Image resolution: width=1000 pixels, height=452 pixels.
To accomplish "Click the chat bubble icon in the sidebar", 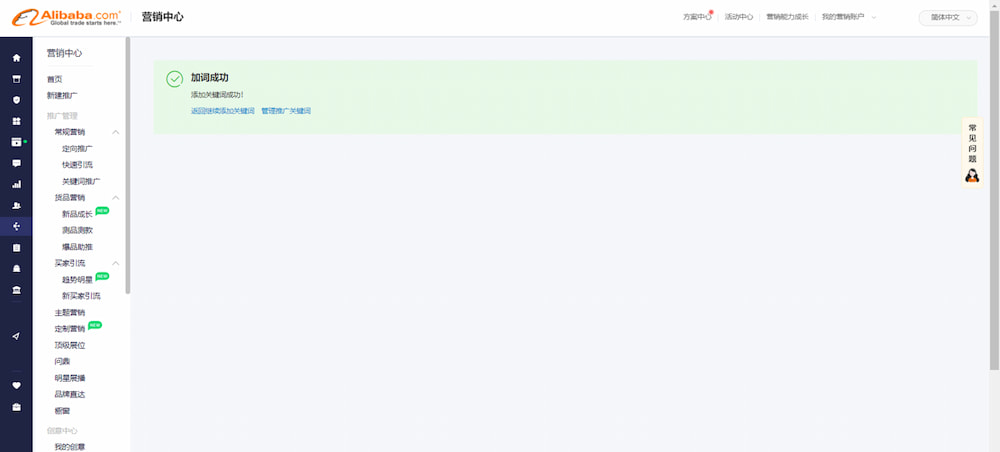I will [x=16, y=163].
